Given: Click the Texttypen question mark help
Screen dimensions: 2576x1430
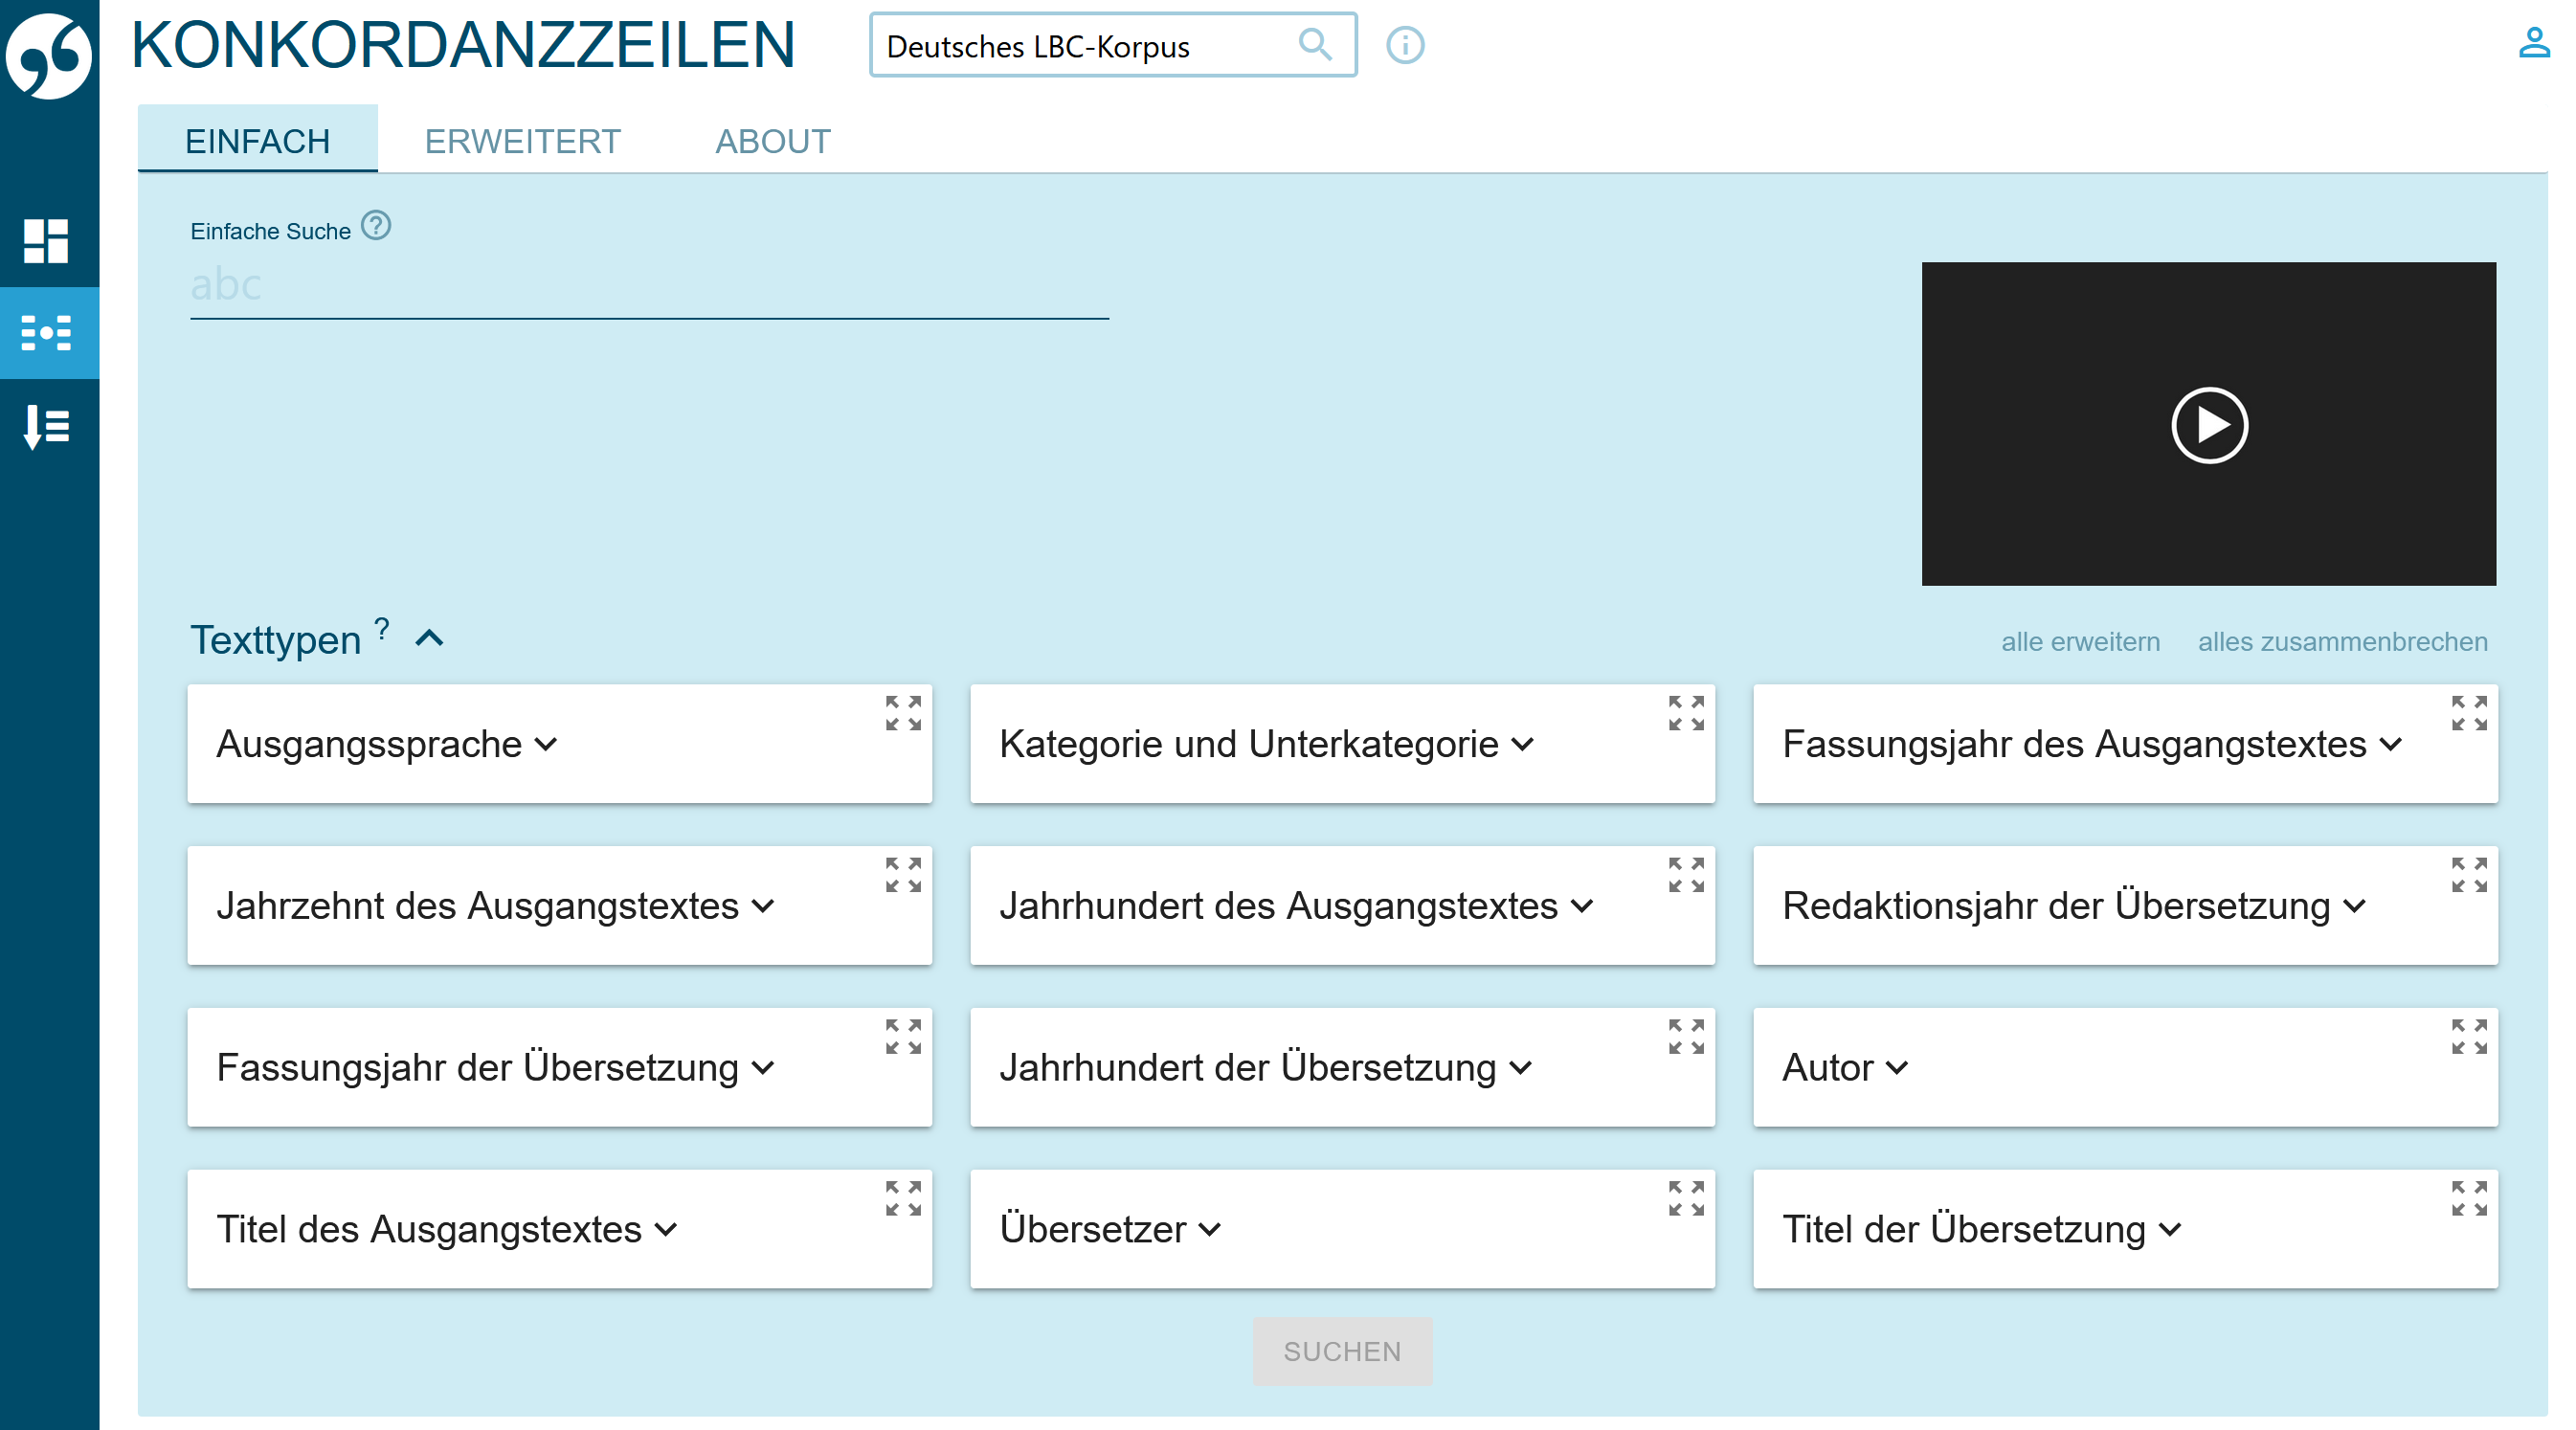Looking at the screenshot, I should tap(382, 629).
